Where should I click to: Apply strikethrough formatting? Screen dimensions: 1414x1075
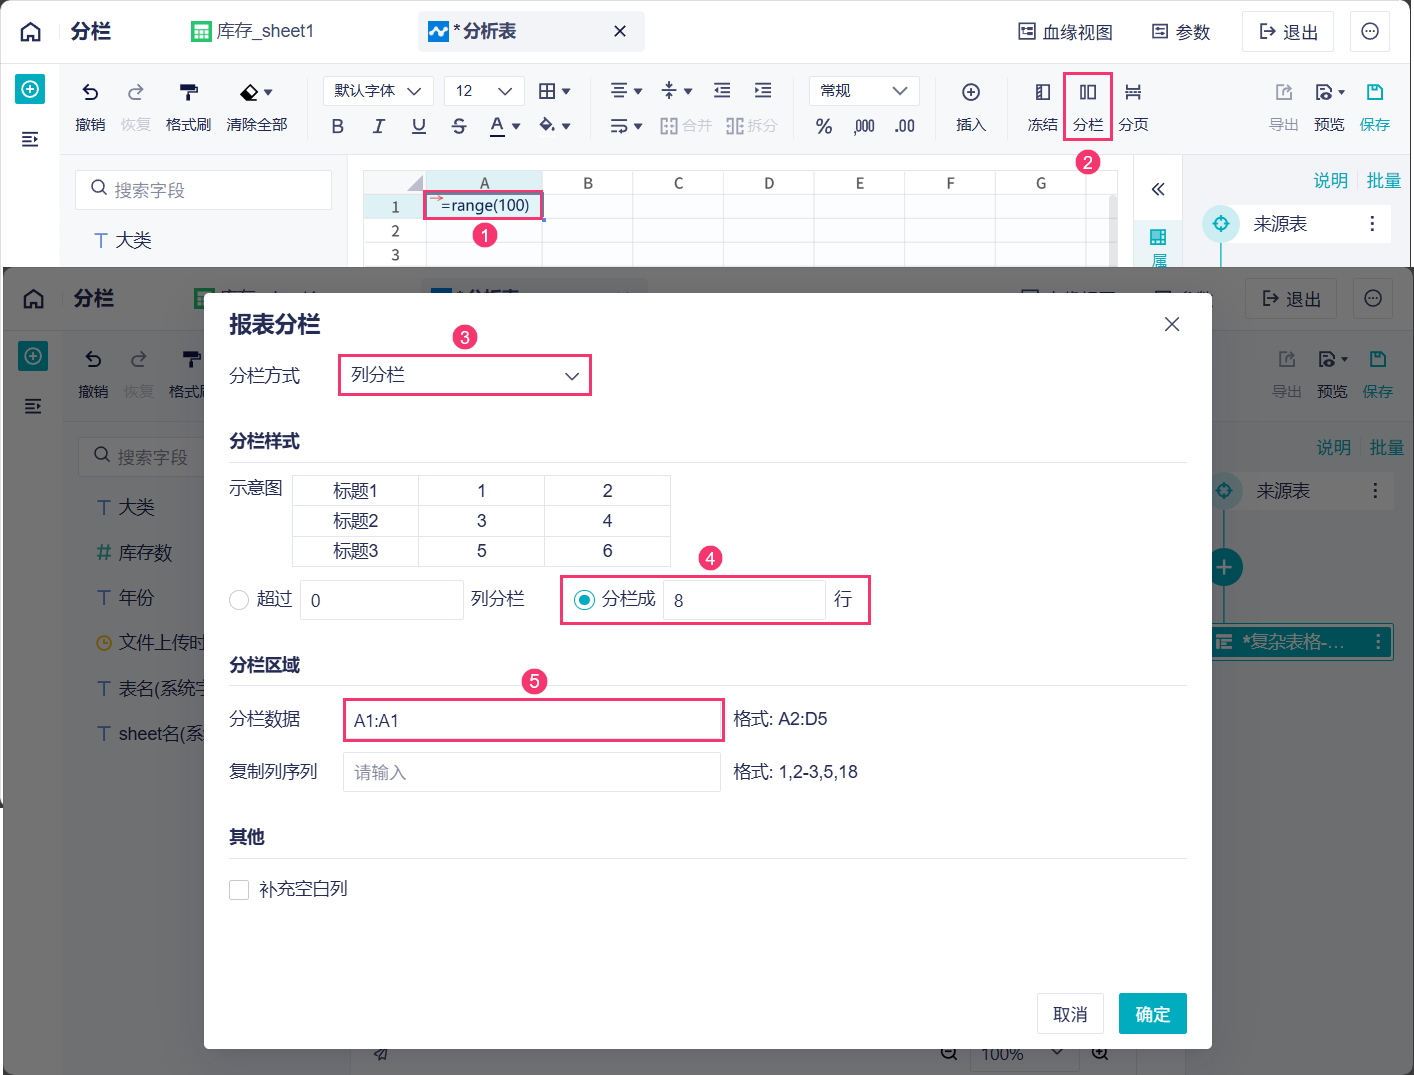pyautogui.click(x=459, y=126)
